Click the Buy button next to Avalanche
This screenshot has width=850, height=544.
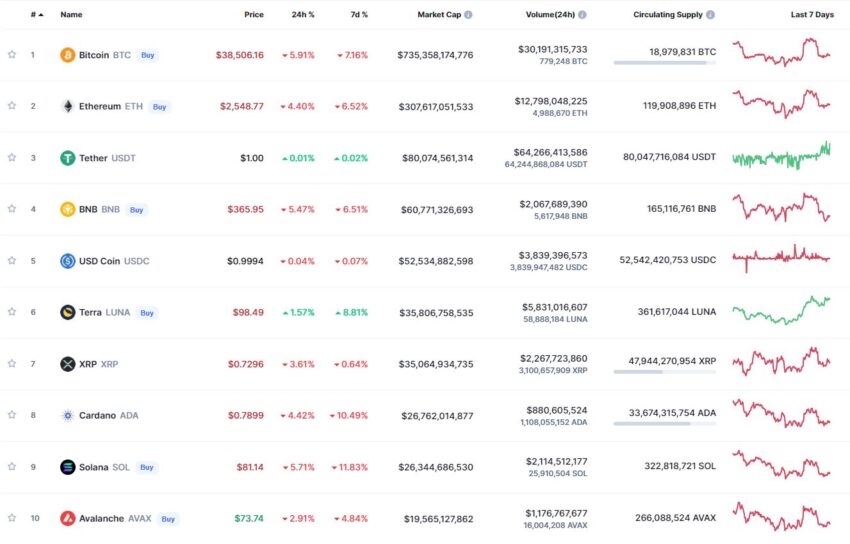coord(168,519)
